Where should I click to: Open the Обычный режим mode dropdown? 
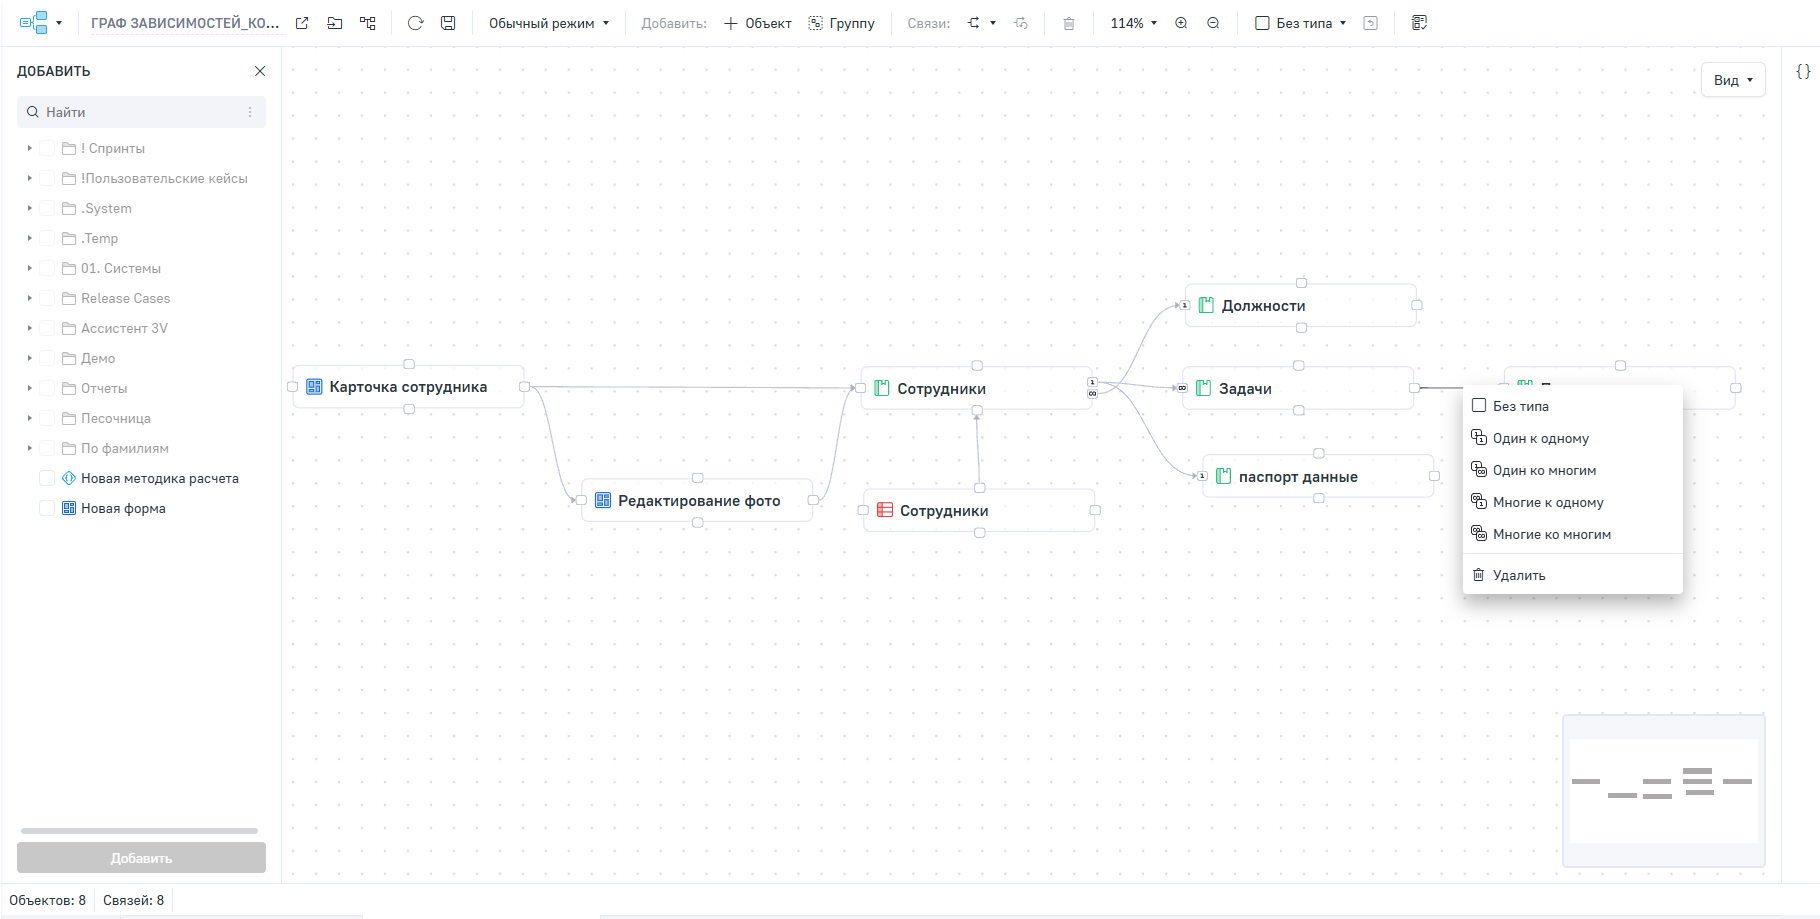(548, 23)
